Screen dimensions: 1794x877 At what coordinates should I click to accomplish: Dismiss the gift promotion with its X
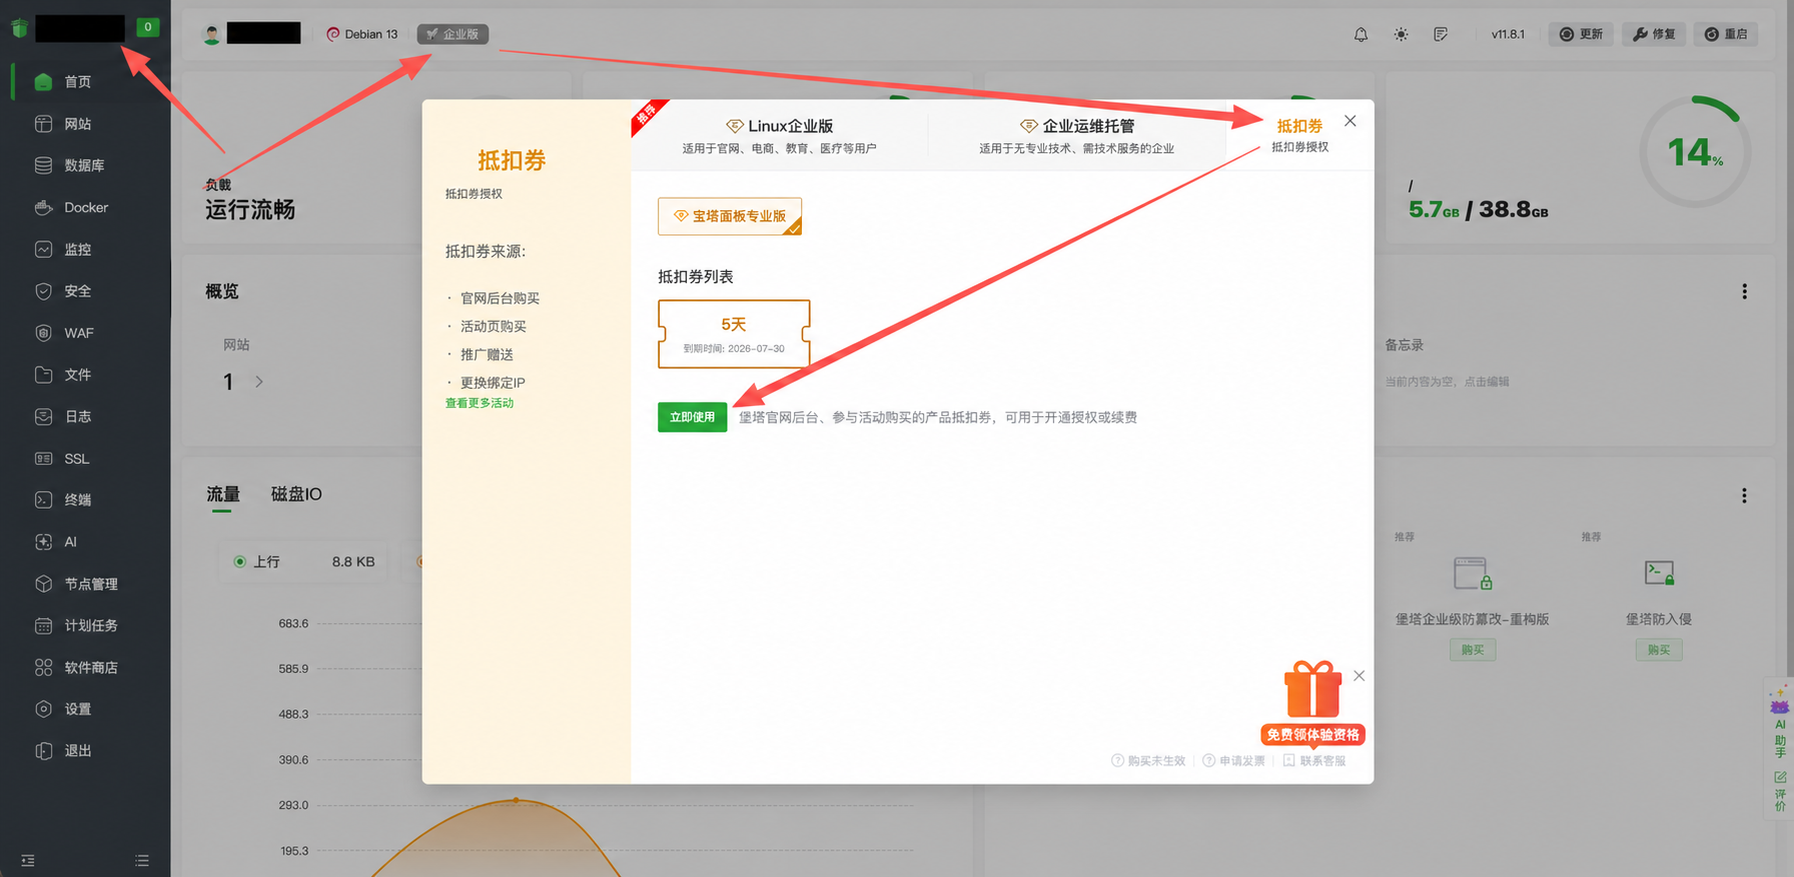pyautogui.click(x=1359, y=676)
